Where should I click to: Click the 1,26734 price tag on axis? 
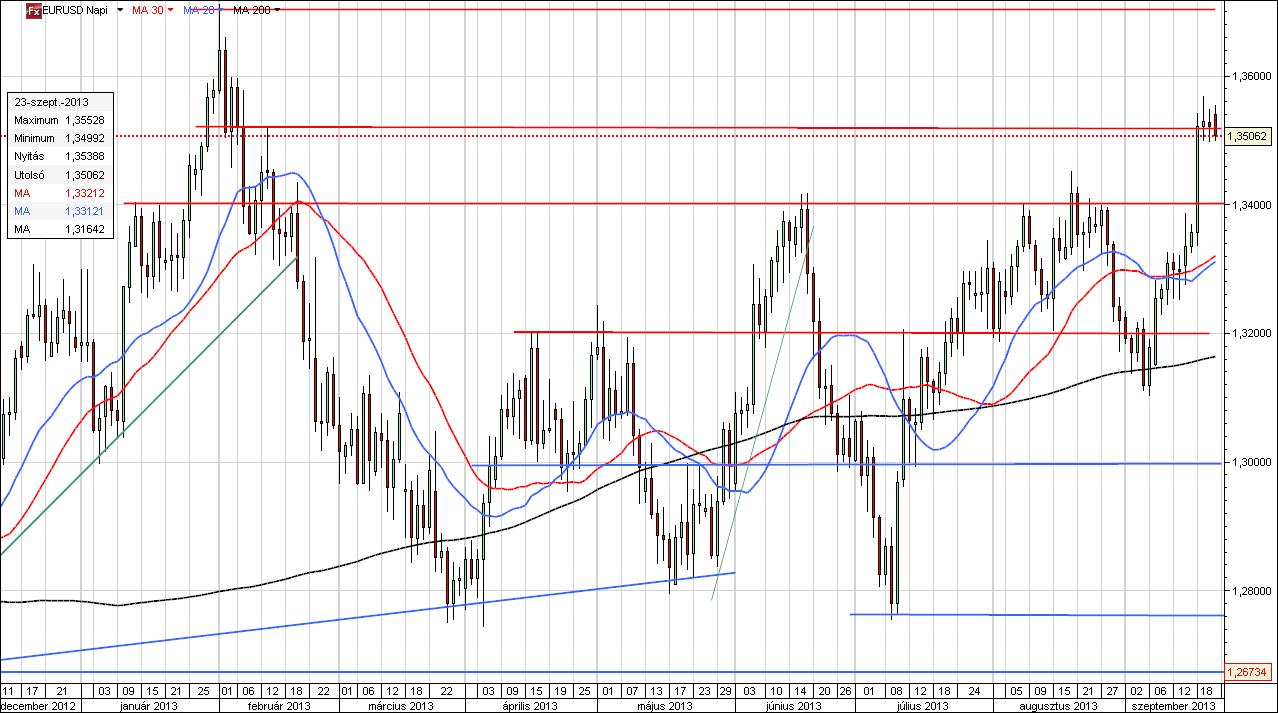1250,672
